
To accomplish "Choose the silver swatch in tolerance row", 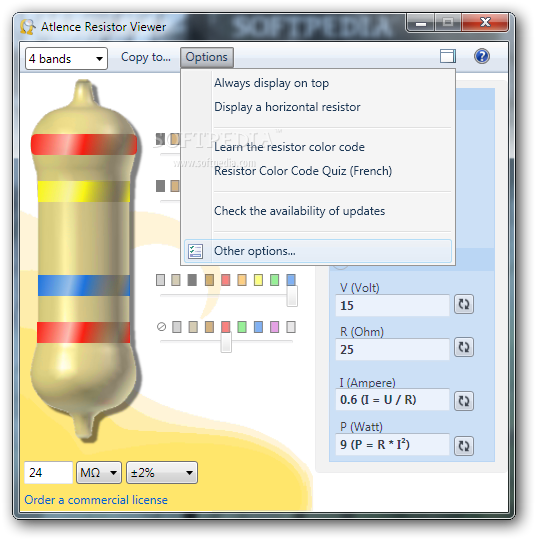I will 177,327.
